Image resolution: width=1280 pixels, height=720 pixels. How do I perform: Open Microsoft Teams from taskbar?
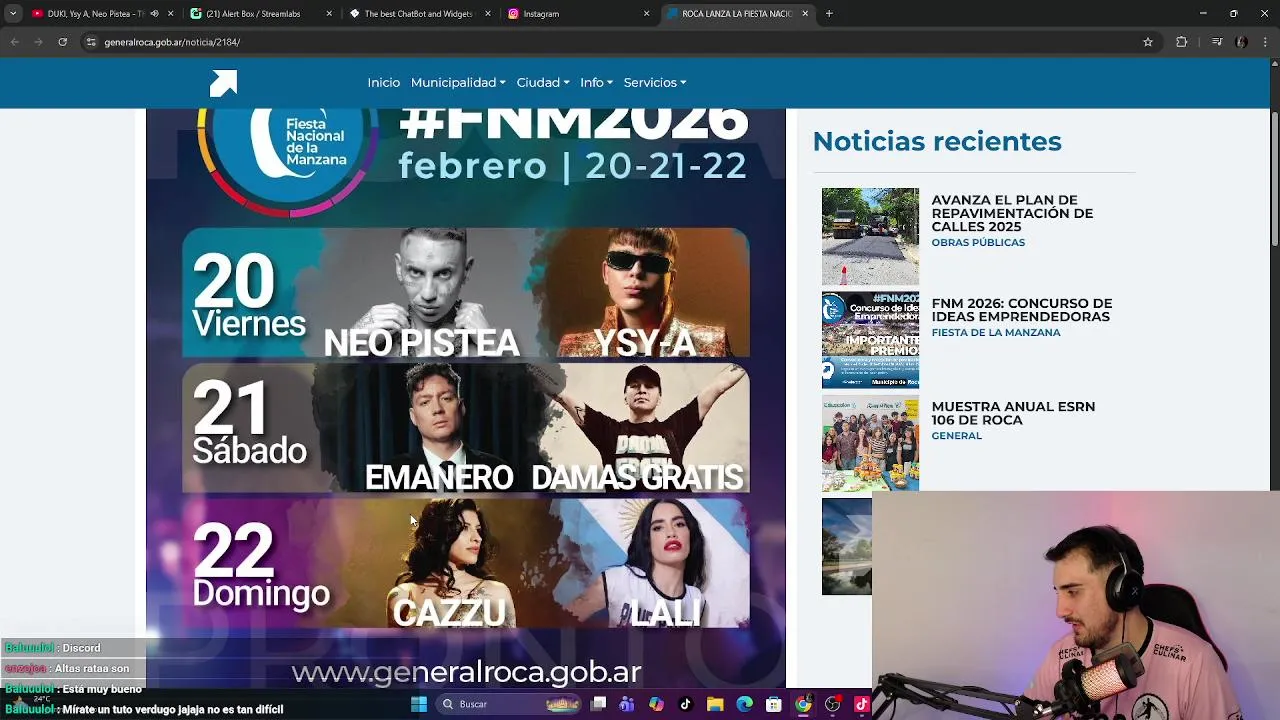tap(627, 704)
